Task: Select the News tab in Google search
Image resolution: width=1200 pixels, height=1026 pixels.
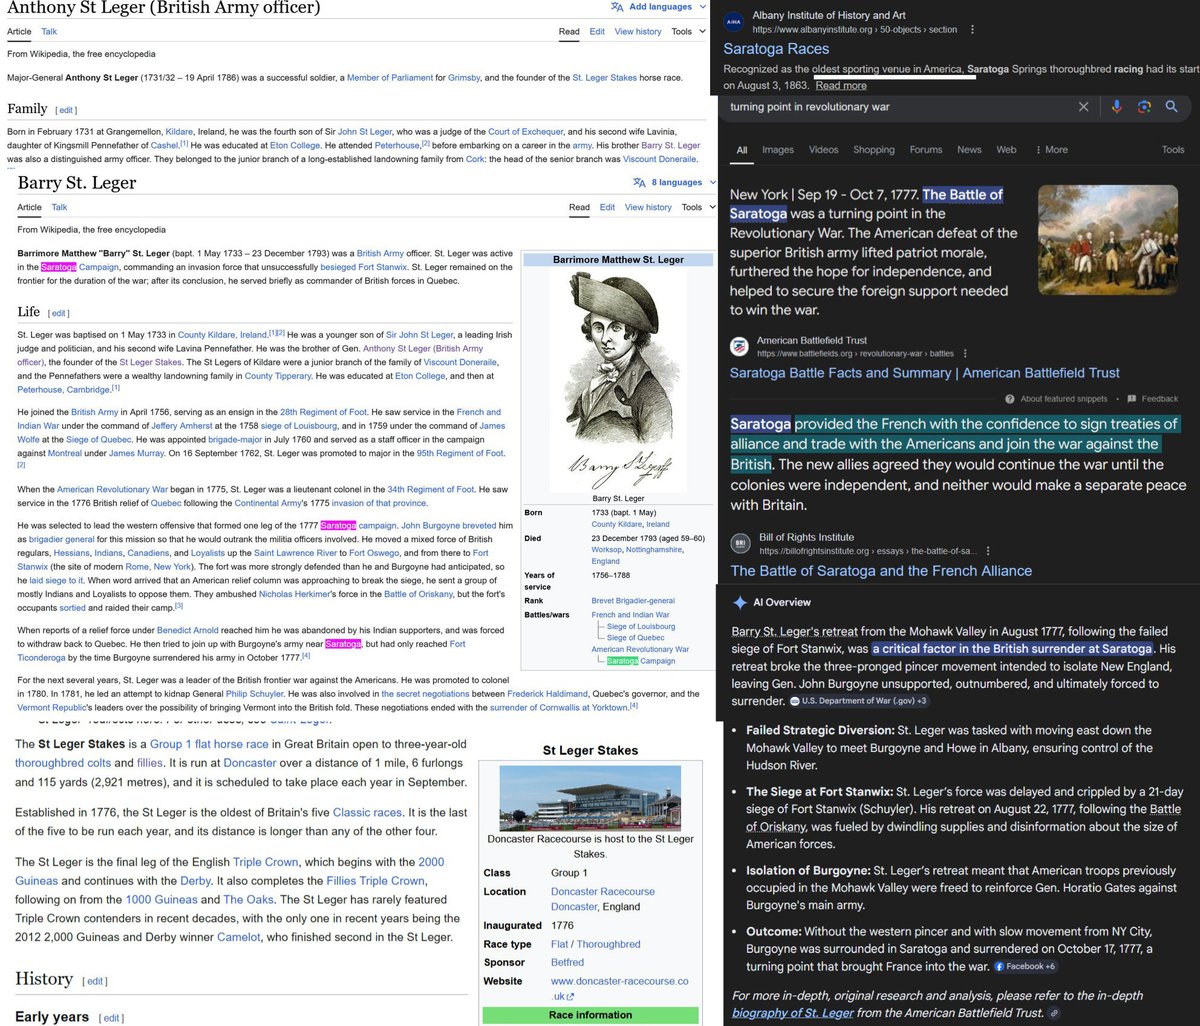Action: tap(969, 150)
